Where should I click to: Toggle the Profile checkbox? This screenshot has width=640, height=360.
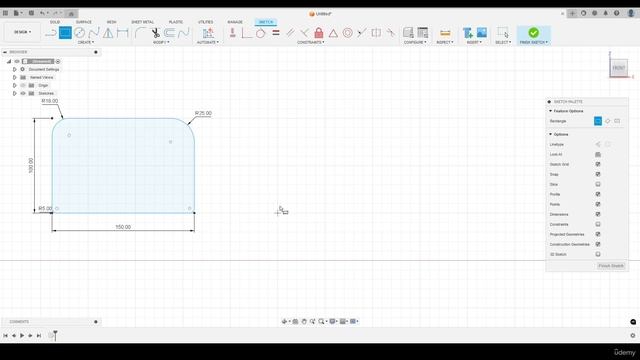(x=598, y=194)
